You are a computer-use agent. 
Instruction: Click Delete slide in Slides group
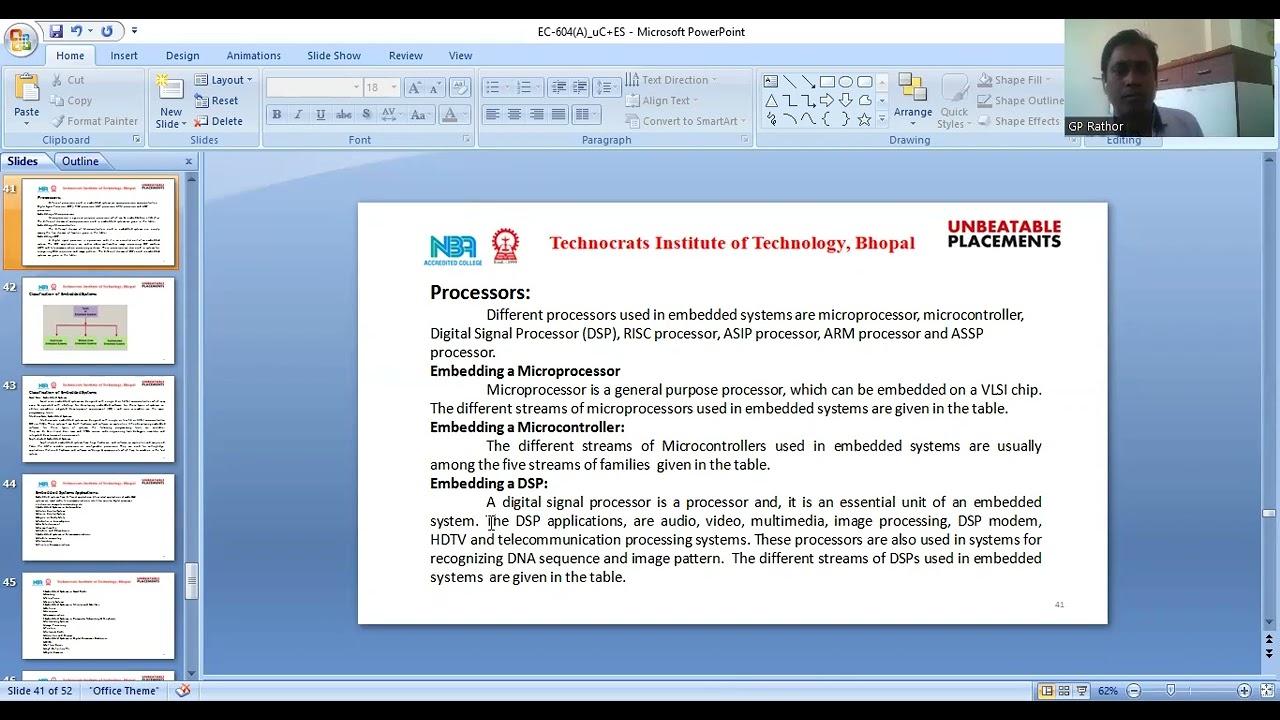pos(218,121)
